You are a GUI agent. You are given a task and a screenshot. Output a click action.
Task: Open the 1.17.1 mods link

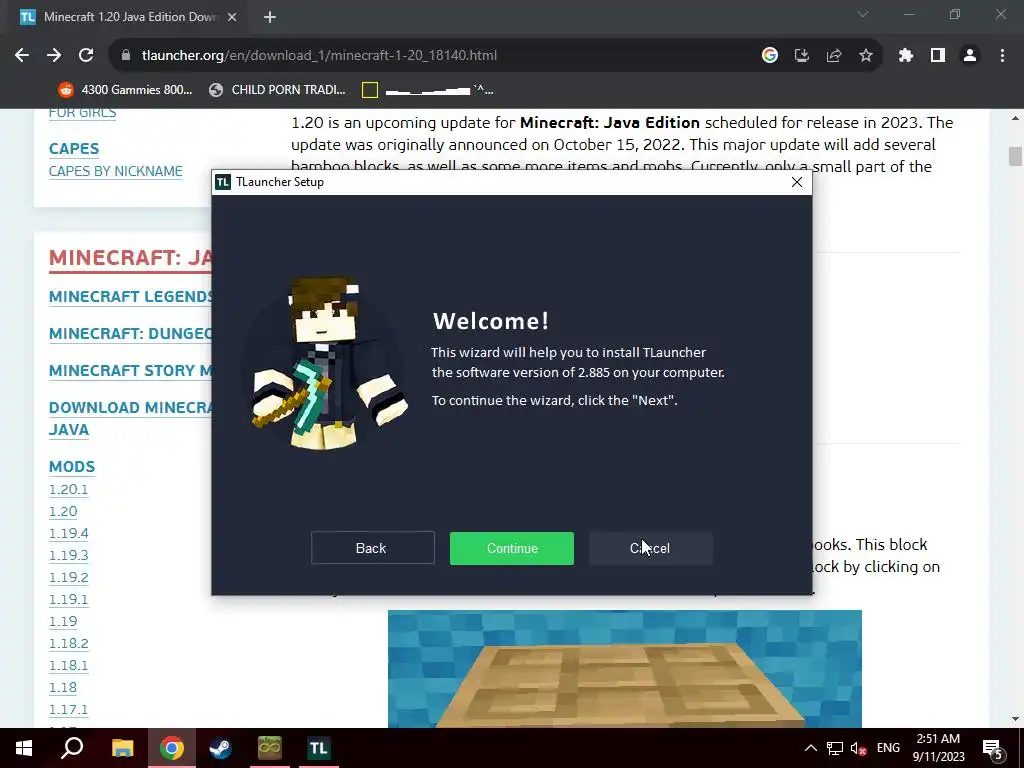pyautogui.click(x=69, y=710)
